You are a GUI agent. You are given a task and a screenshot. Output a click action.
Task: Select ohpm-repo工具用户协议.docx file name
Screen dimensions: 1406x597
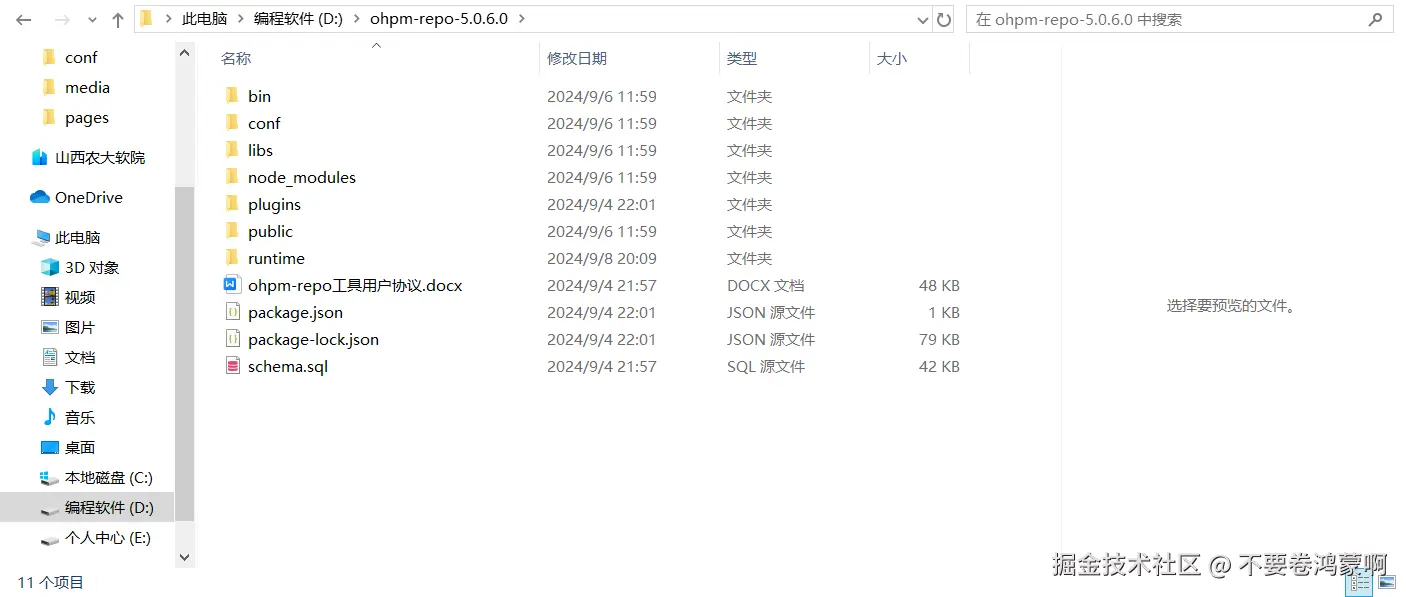click(x=355, y=285)
